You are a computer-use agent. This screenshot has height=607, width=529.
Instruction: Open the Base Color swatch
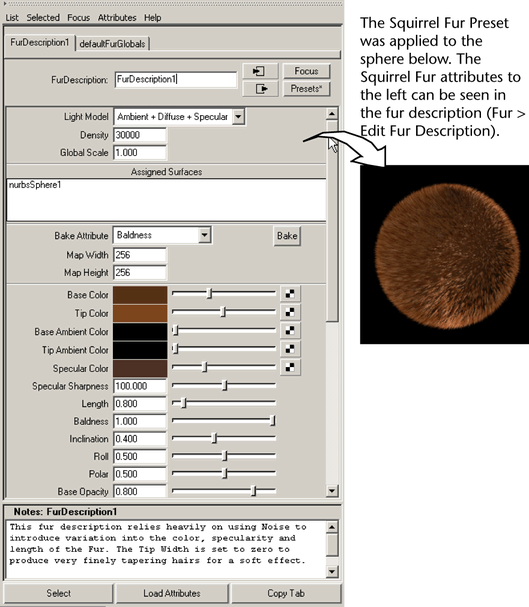point(140,295)
